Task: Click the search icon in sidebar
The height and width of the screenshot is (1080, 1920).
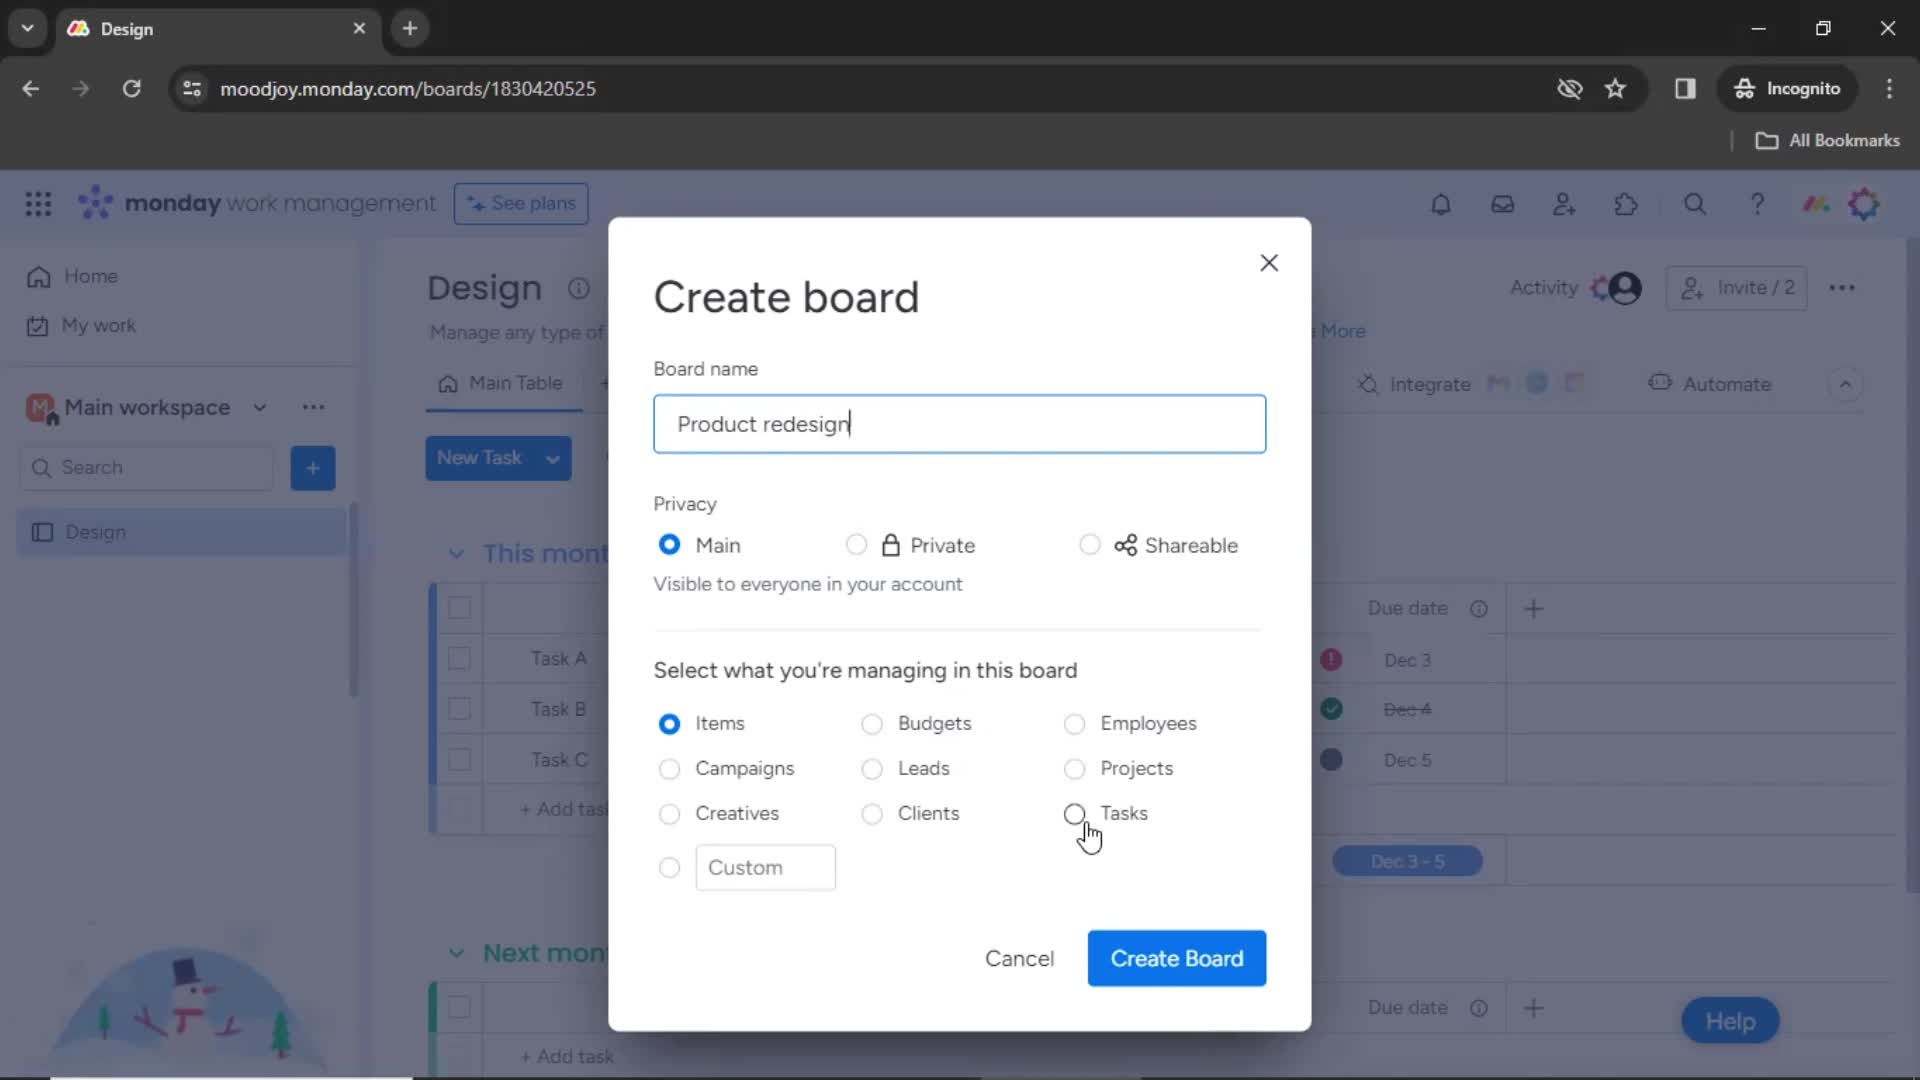Action: 41,467
